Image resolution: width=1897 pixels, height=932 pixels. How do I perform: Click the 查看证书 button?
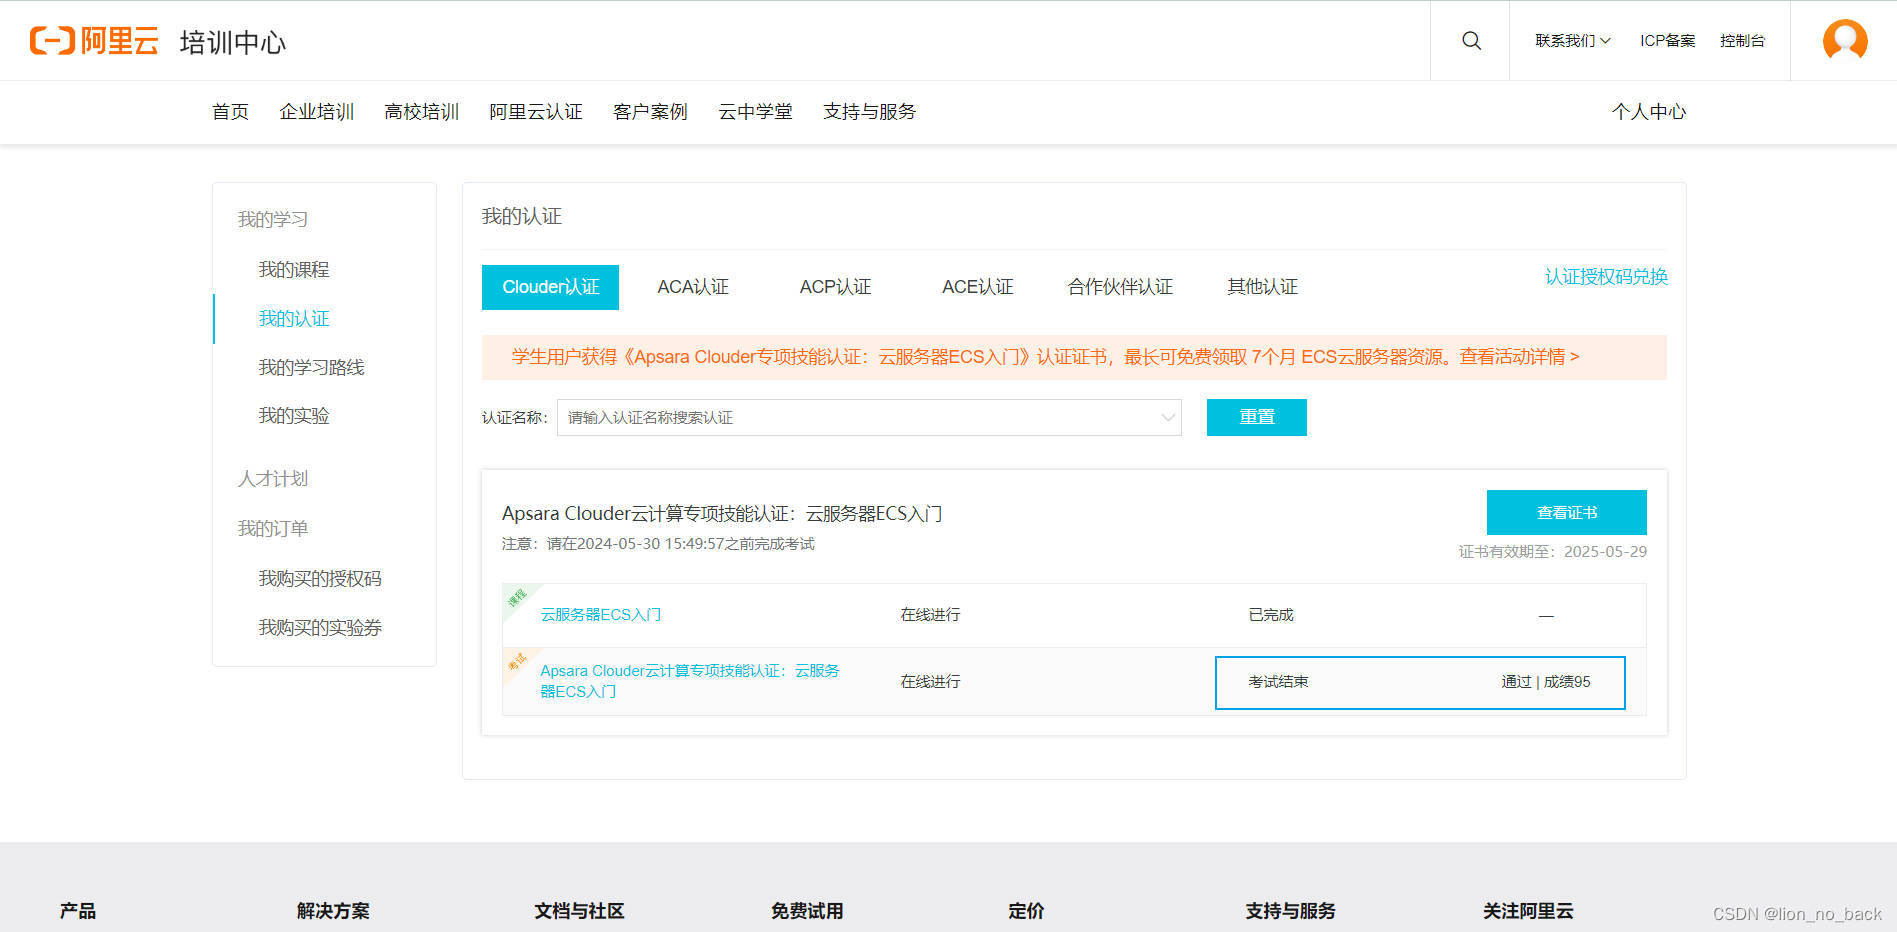[x=1567, y=513]
